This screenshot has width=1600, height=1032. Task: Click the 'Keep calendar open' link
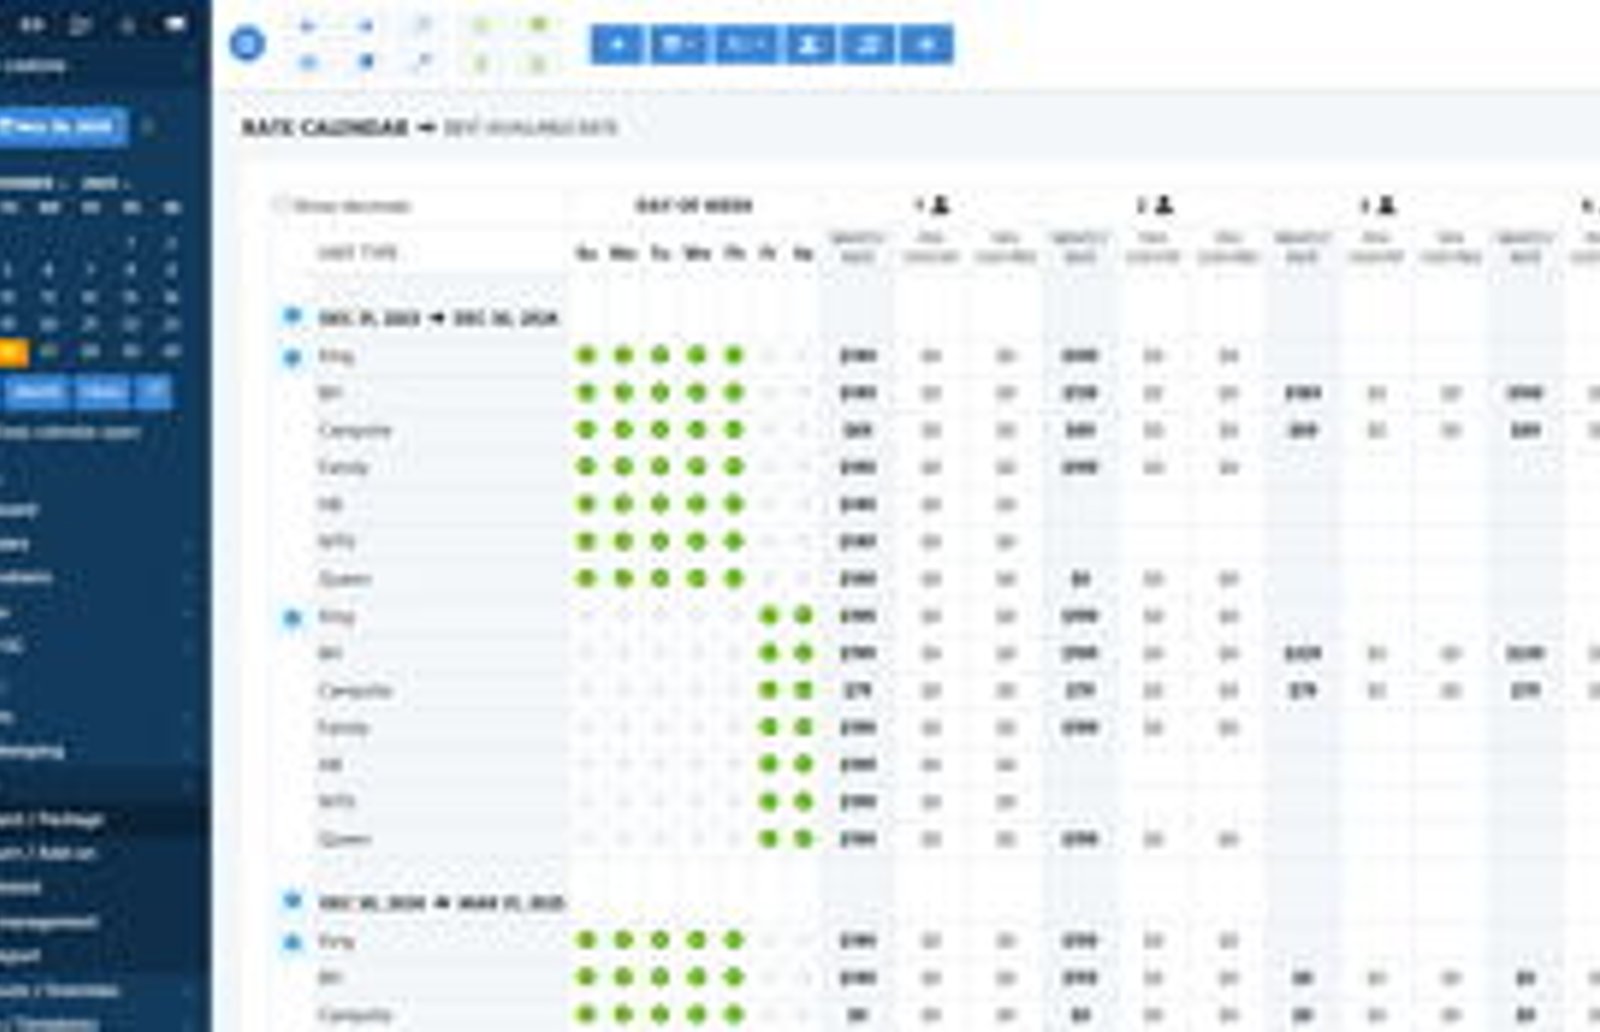70,432
